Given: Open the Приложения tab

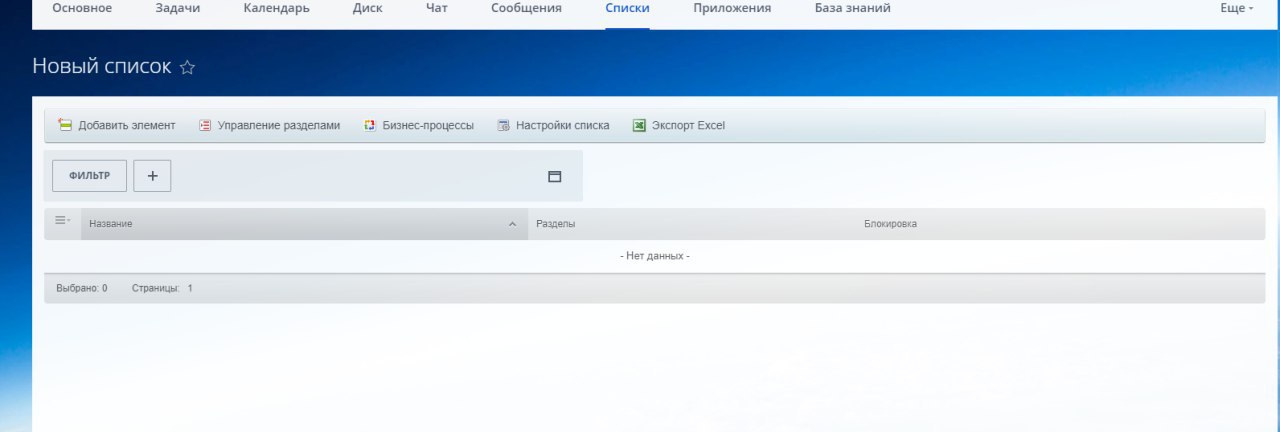Looking at the screenshot, I should coord(732,8).
